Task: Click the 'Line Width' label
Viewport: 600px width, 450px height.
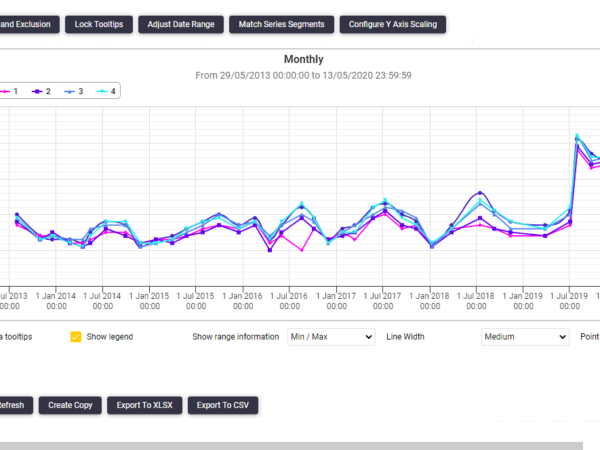Action: (x=405, y=337)
